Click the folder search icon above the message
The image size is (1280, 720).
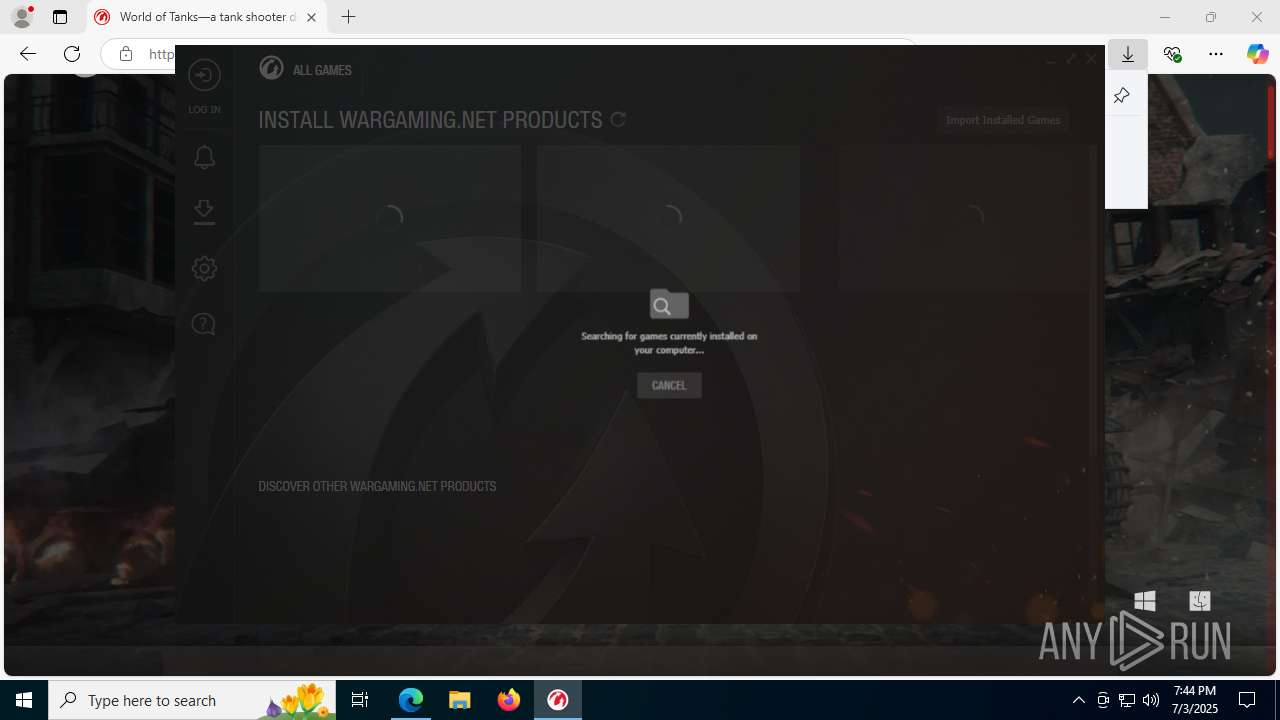point(669,304)
